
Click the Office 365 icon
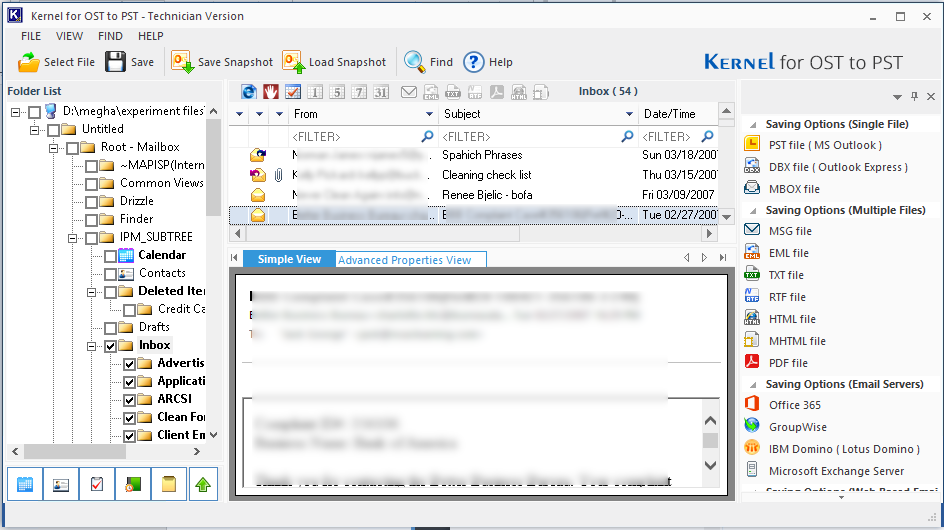pos(752,404)
